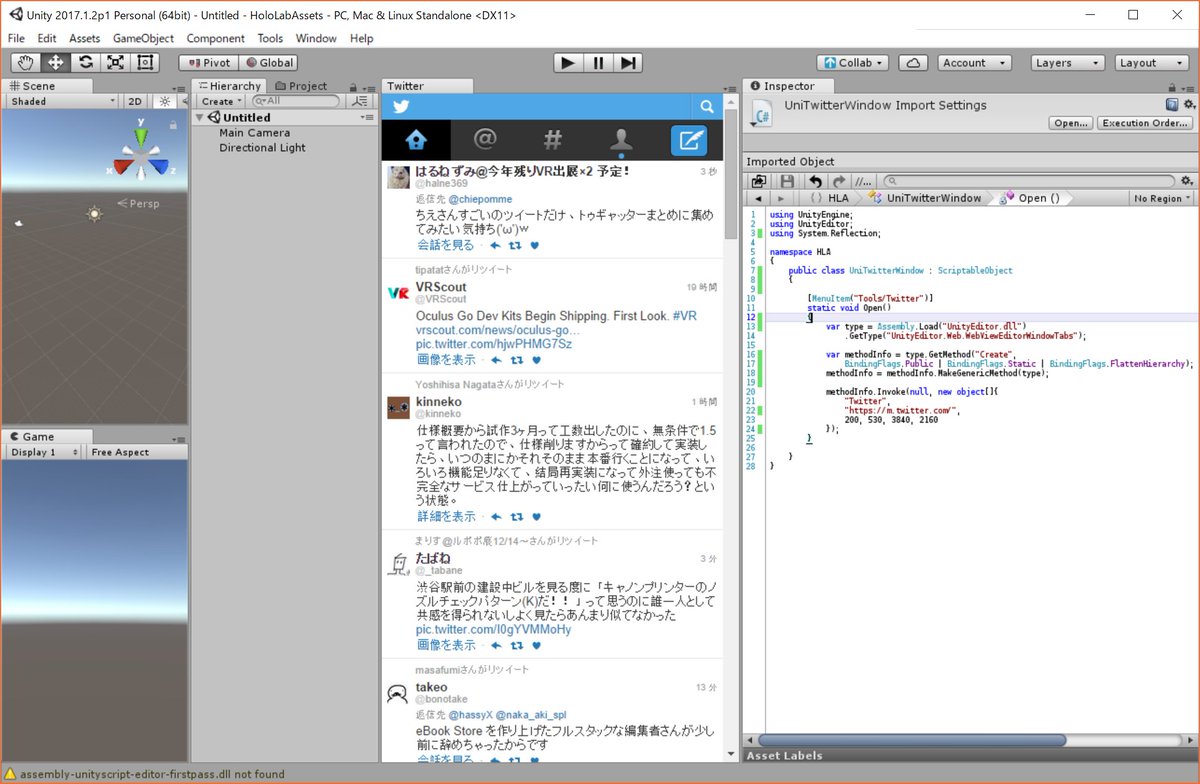Screen dimensions: 1200x784
Task: Open Twitter hashtag discover tab
Action: tap(553, 140)
